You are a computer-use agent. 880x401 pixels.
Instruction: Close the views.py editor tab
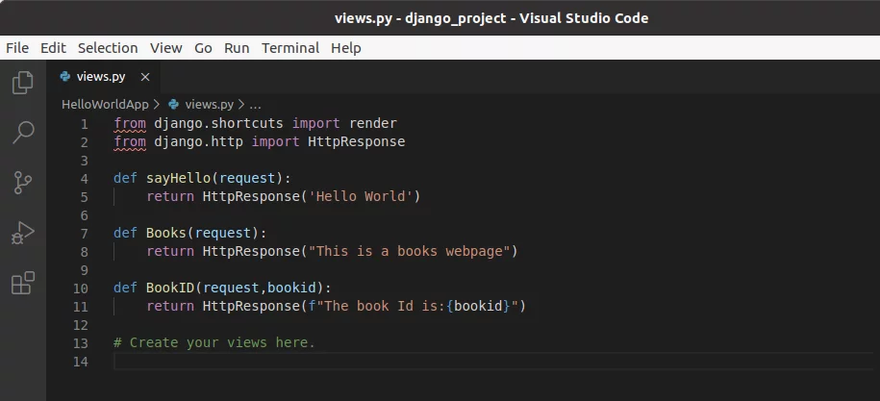145,77
